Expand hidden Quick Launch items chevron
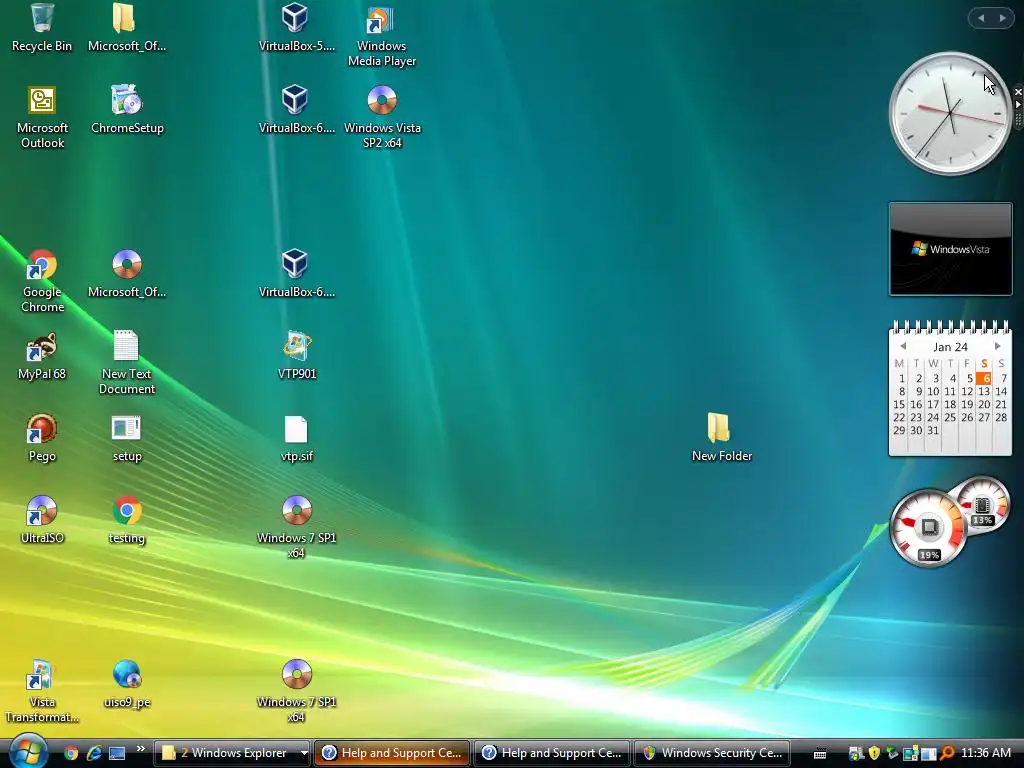Viewport: 1024px width, 768px height. tap(140, 748)
